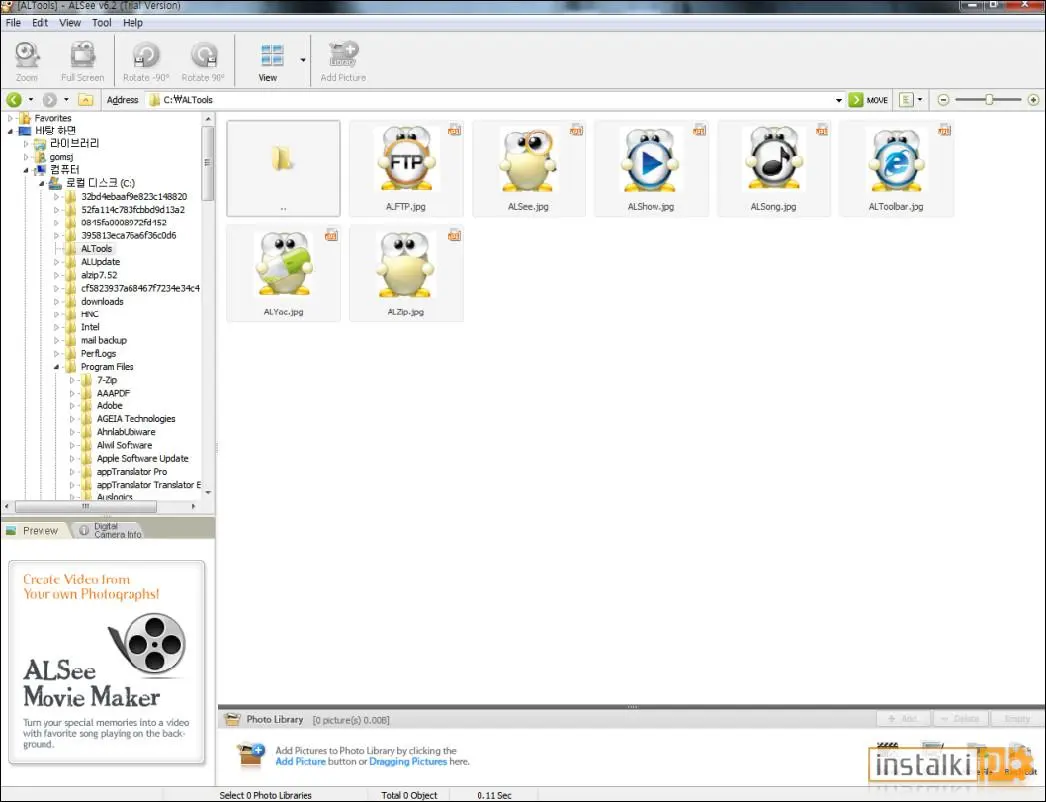Select the ALYac.jpg thumbnail
Screen dimensions: 1046x802
pos(284,274)
